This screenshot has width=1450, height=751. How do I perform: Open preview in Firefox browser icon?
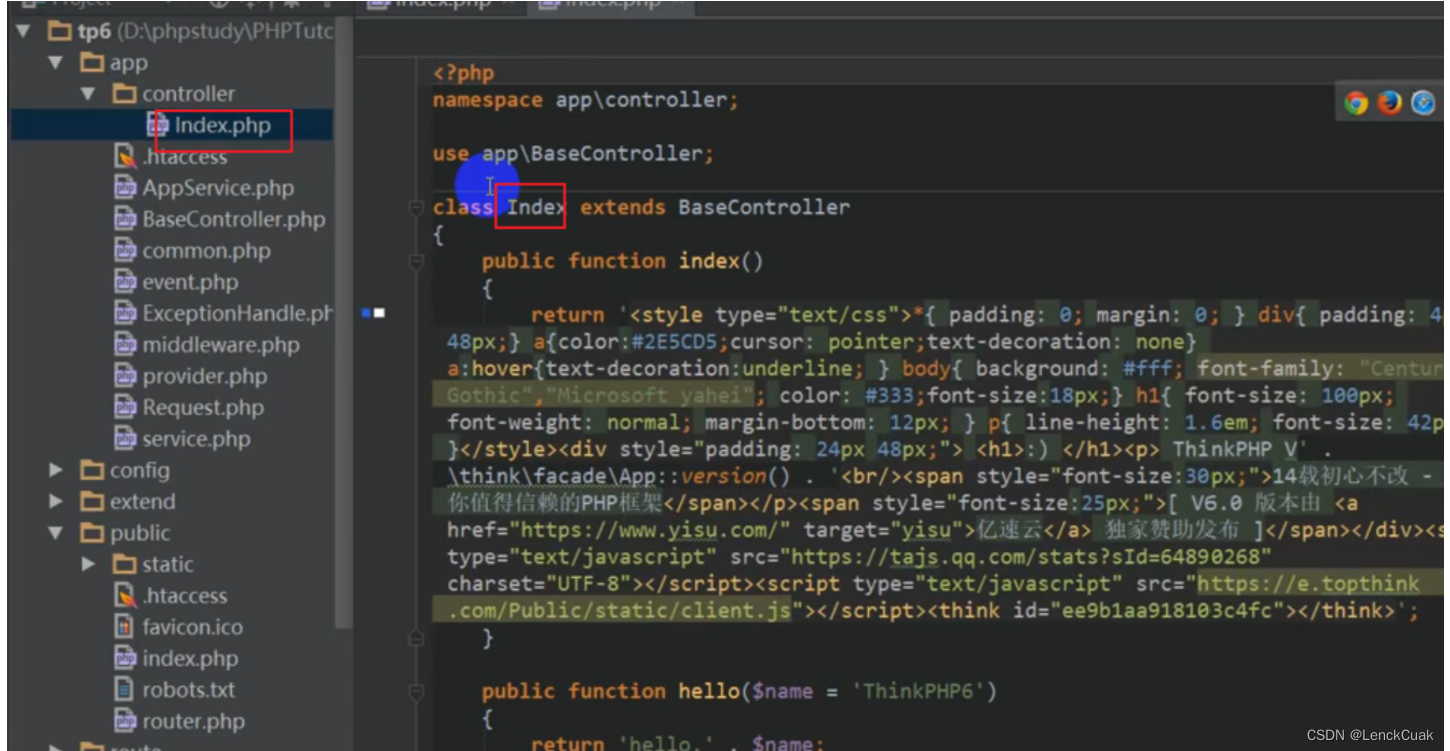(x=1389, y=103)
